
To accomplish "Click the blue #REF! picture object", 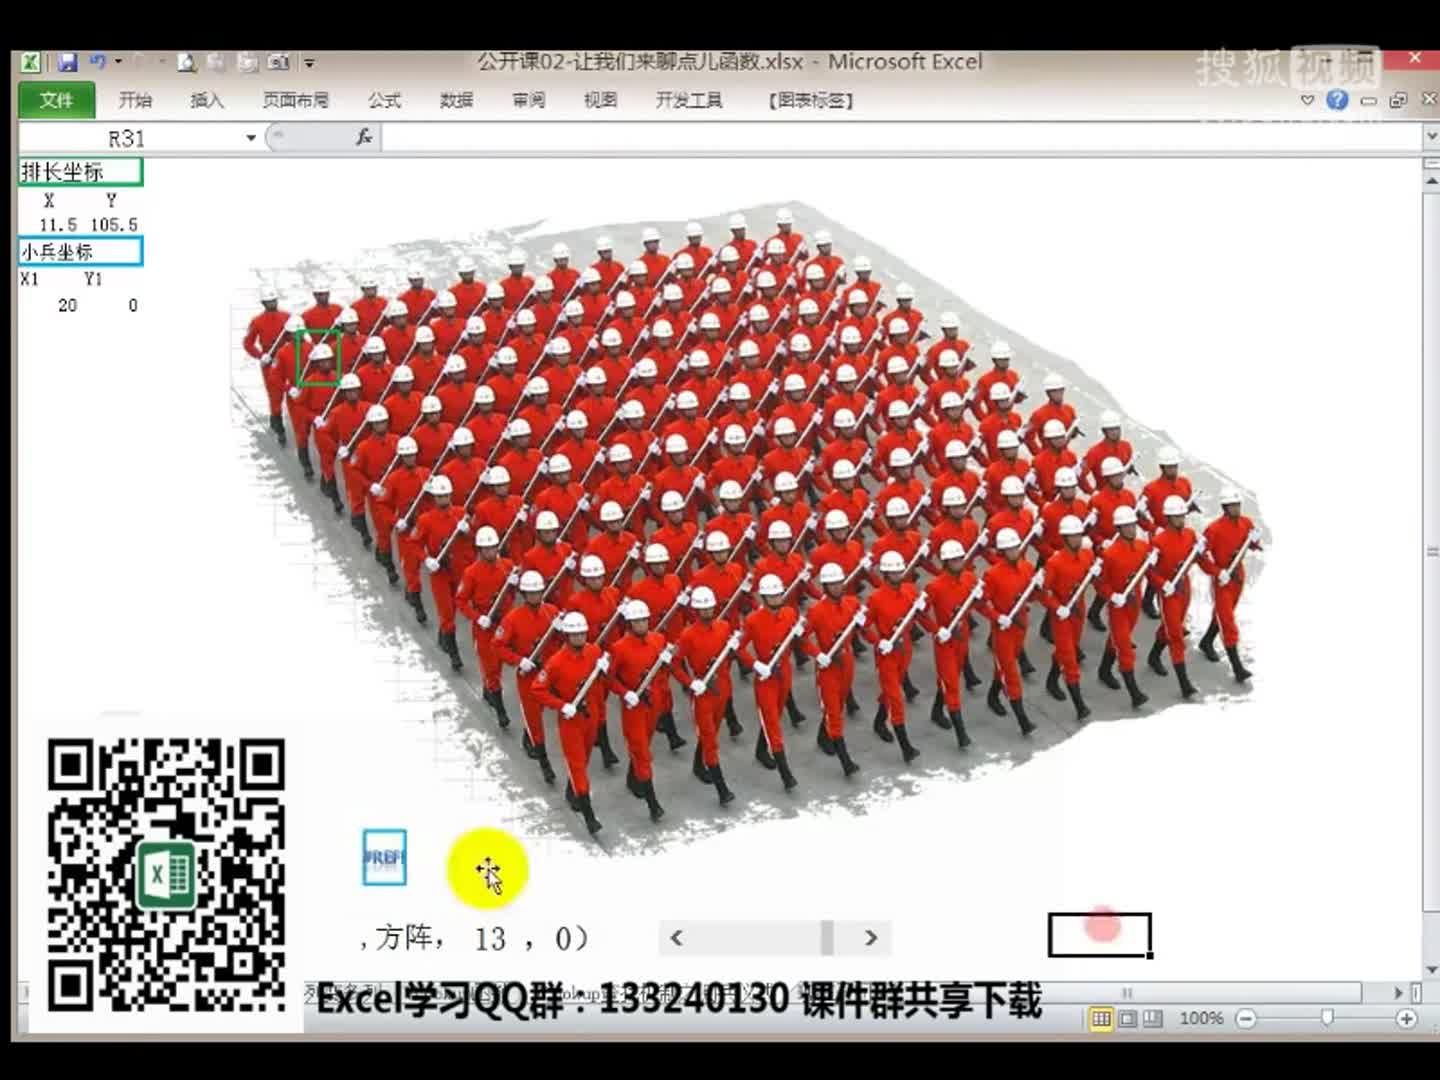I will 384,857.
